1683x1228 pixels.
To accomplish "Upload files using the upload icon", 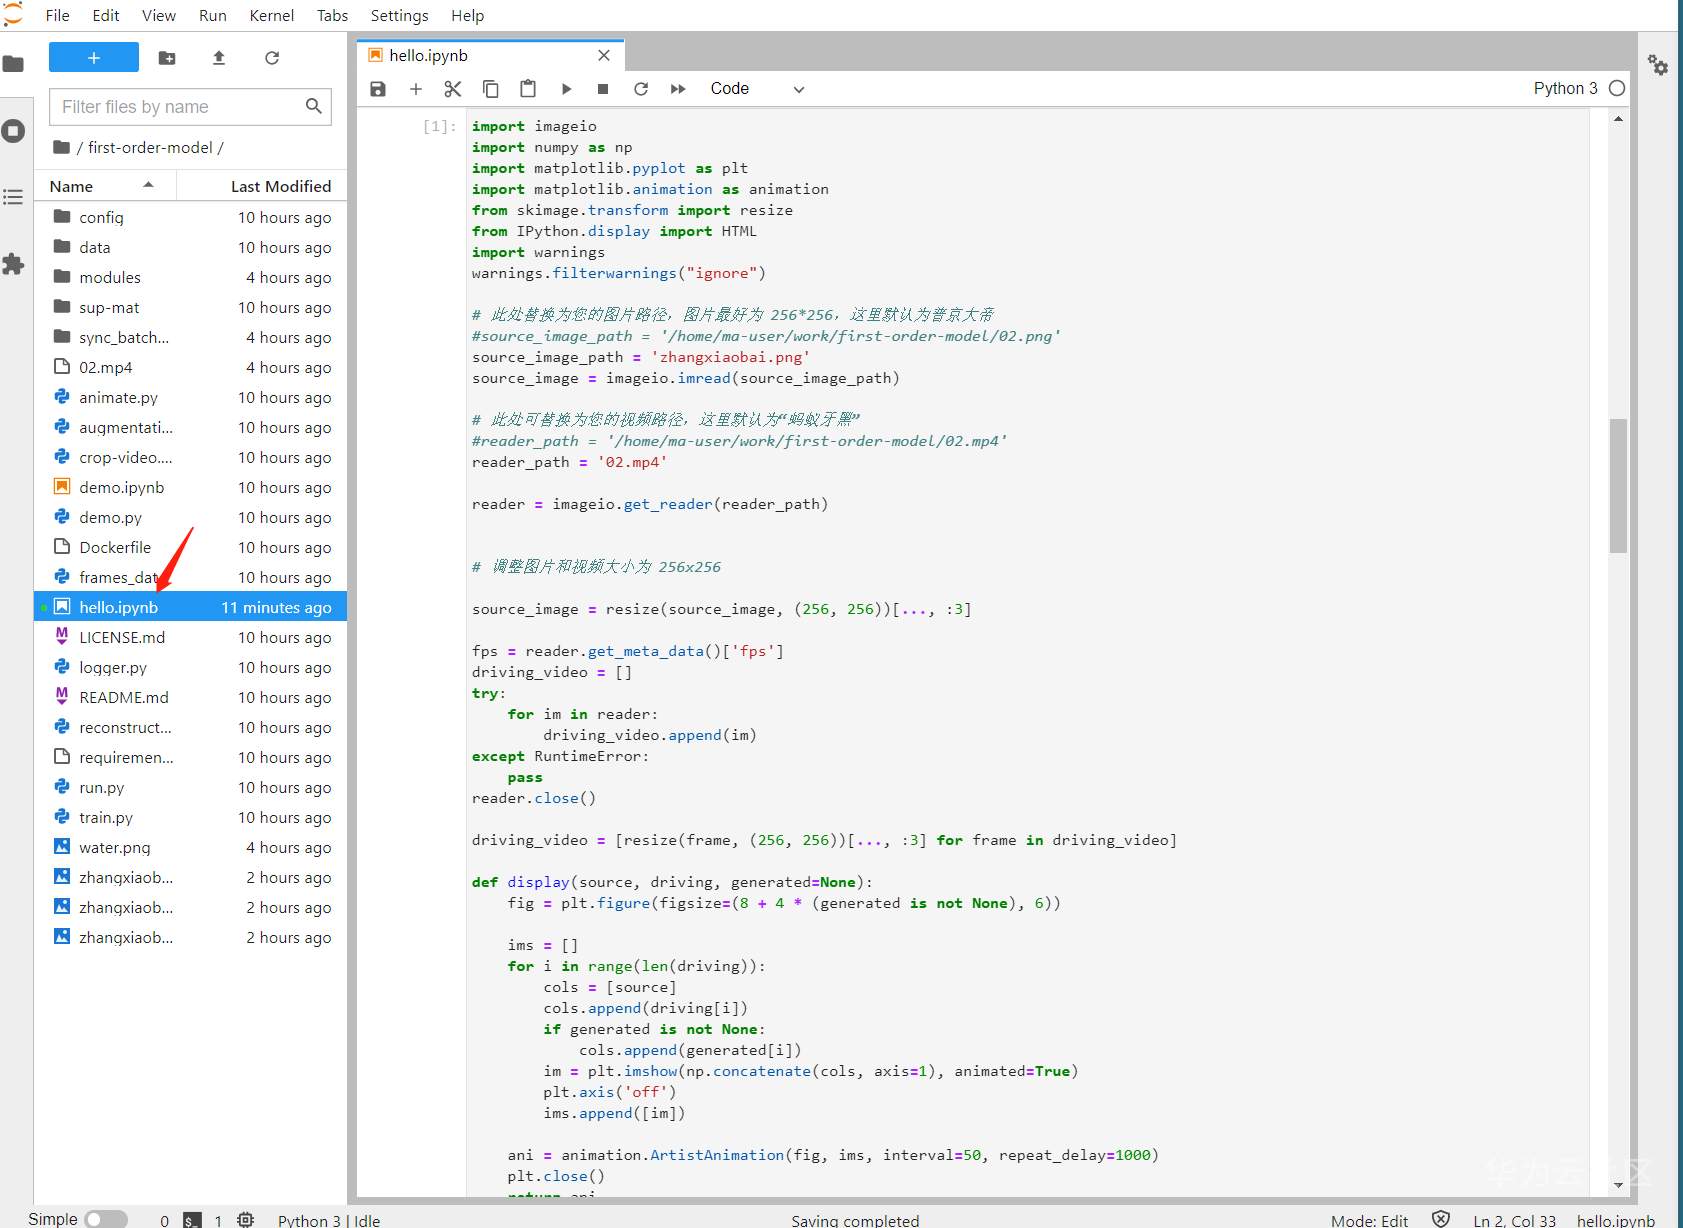I will pyautogui.click(x=219, y=58).
